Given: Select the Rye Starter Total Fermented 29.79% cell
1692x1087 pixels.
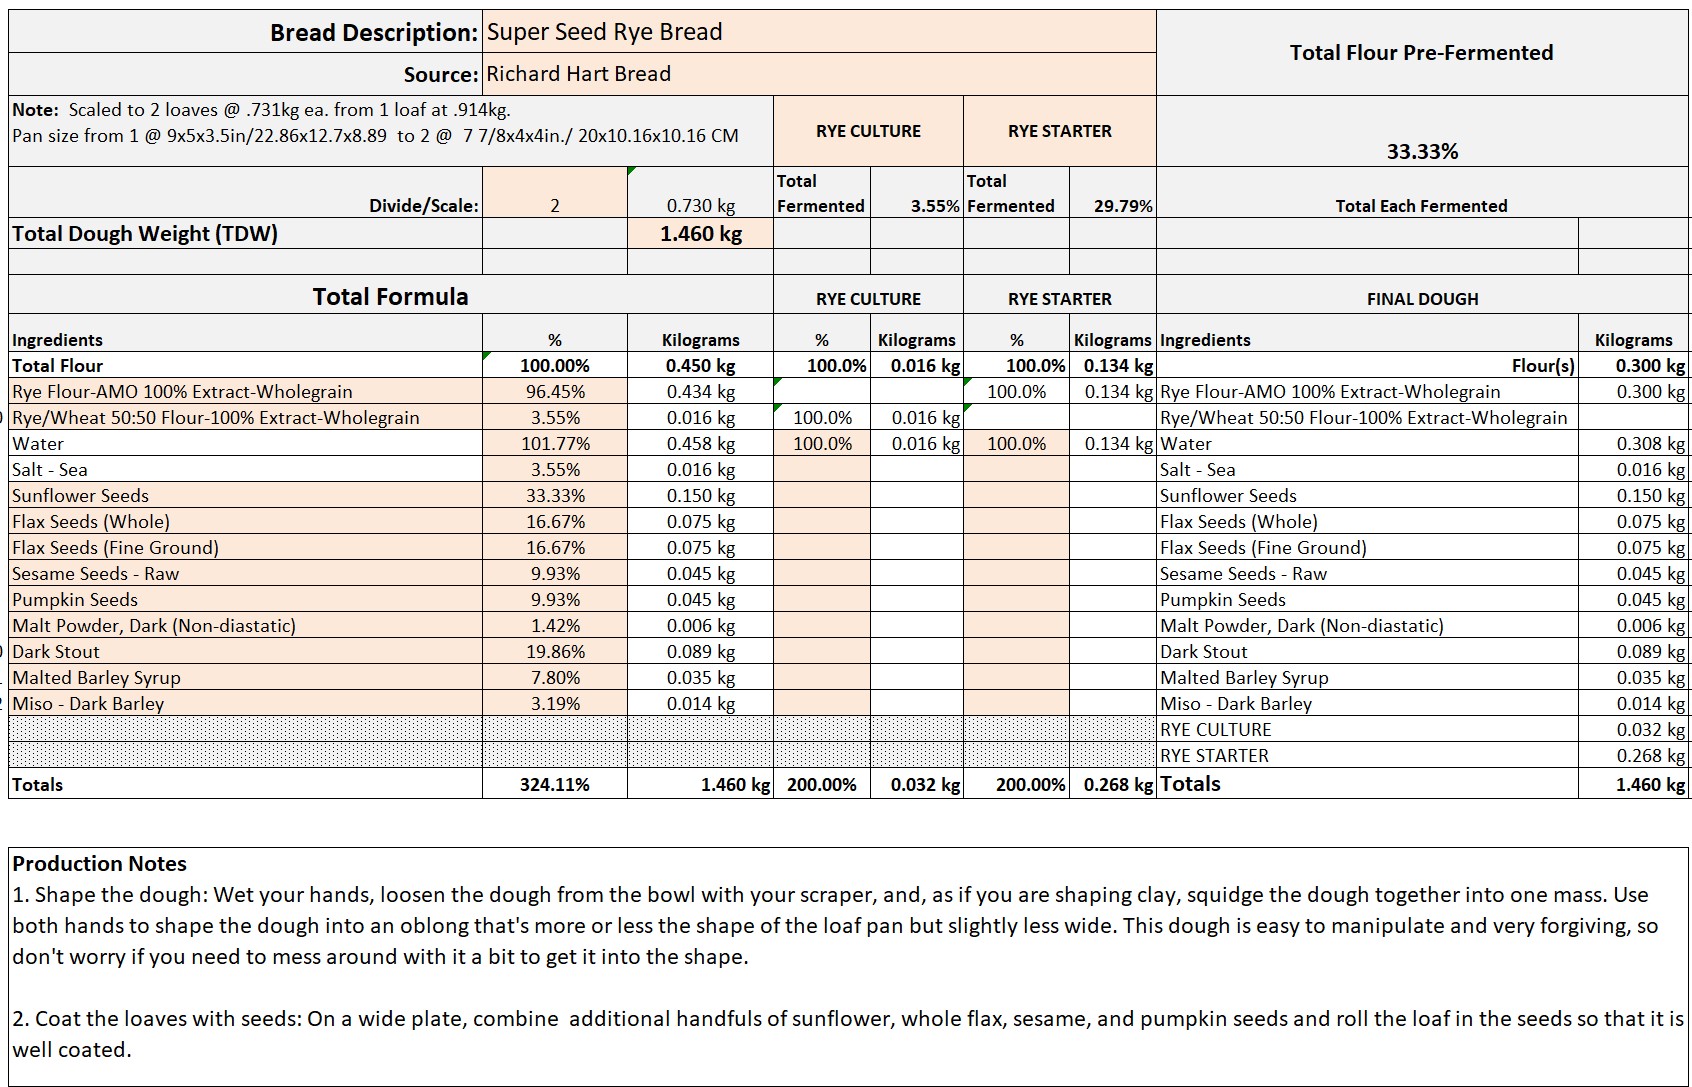Looking at the screenshot, I should tap(1112, 205).
